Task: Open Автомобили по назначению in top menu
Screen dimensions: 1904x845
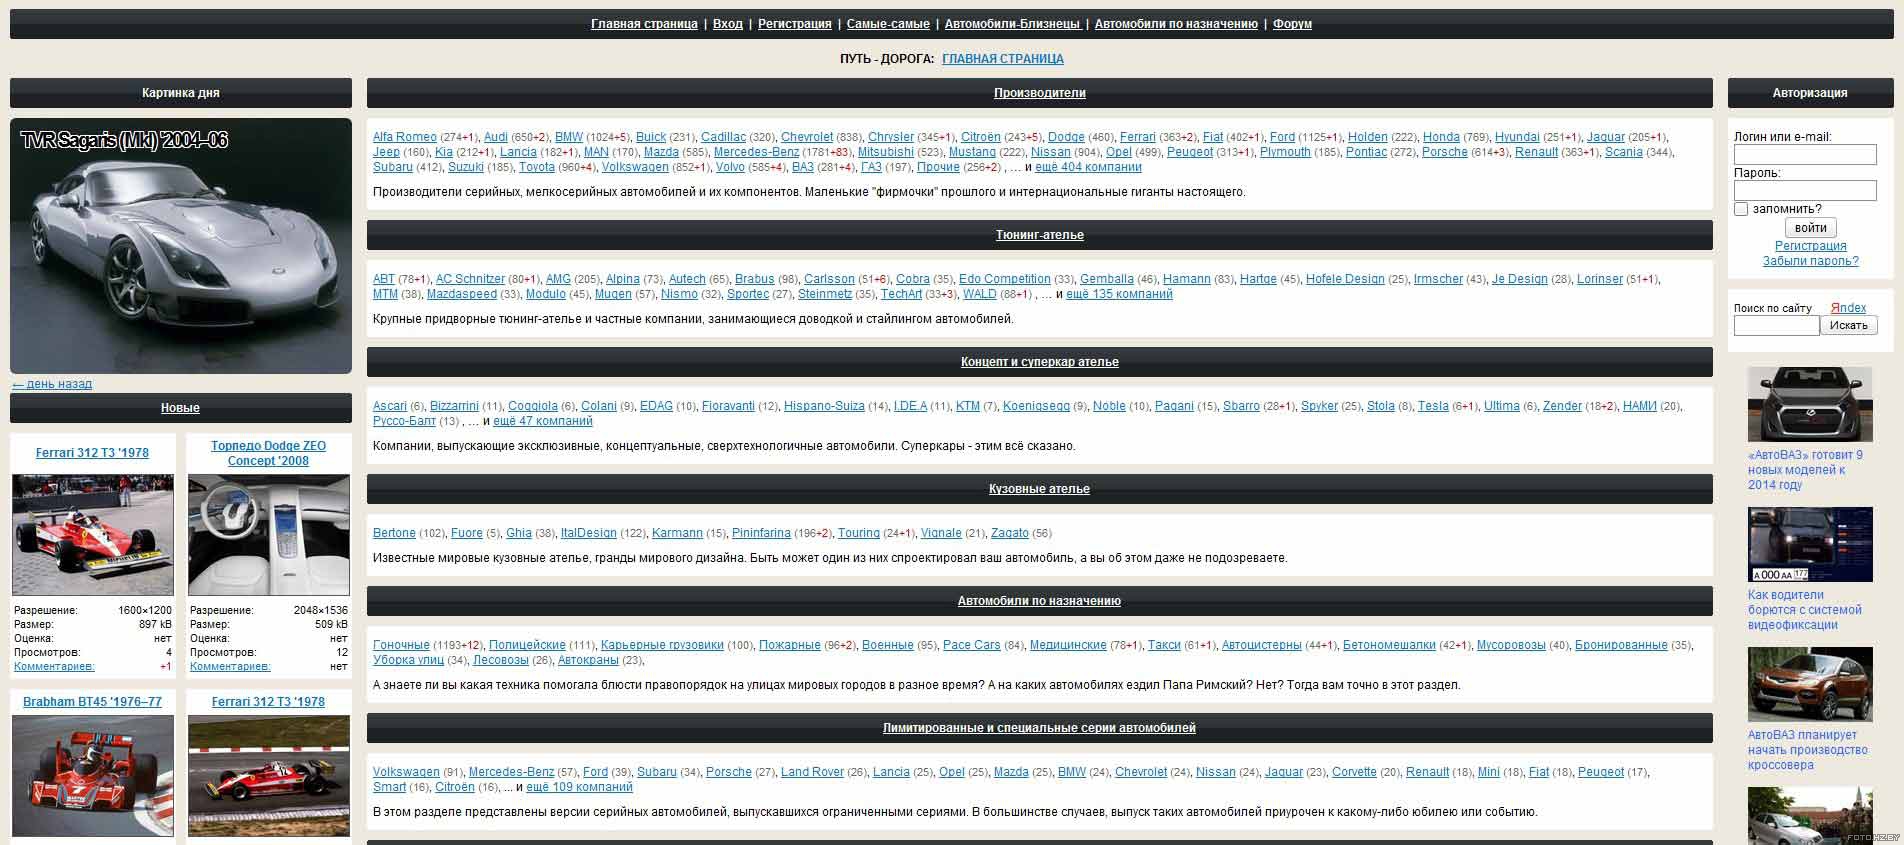Action: (1176, 24)
